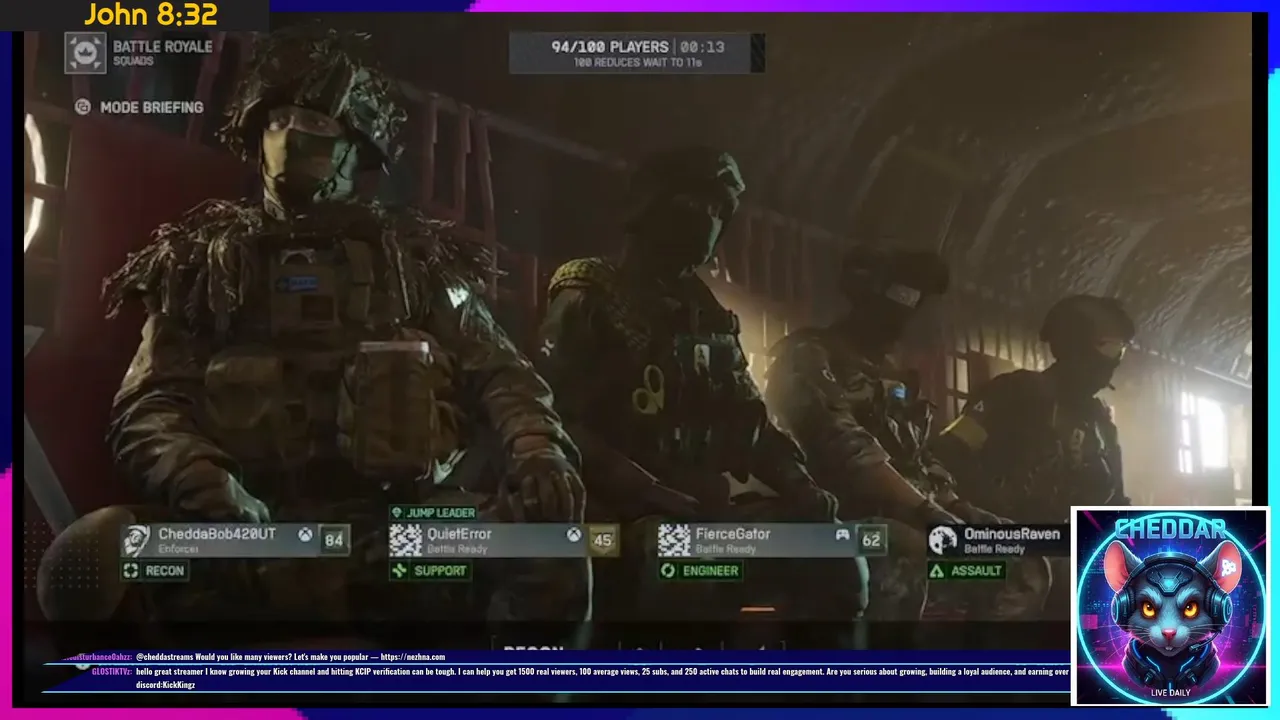This screenshot has height=720, width=1280.
Task: Click the JUMP LEADER label text
Action: pos(441,513)
